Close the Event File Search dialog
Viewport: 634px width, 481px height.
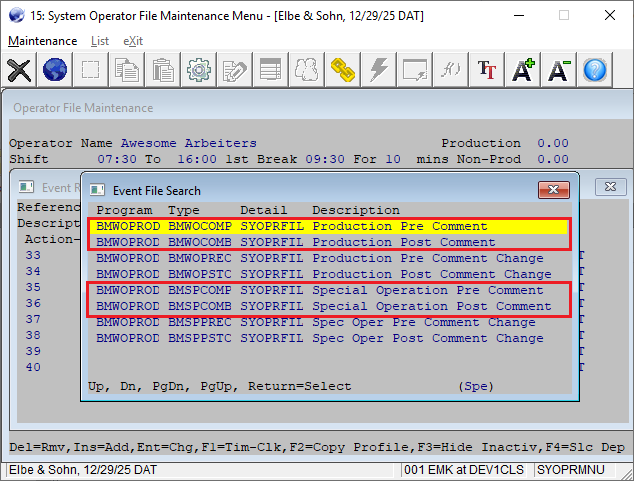point(553,190)
